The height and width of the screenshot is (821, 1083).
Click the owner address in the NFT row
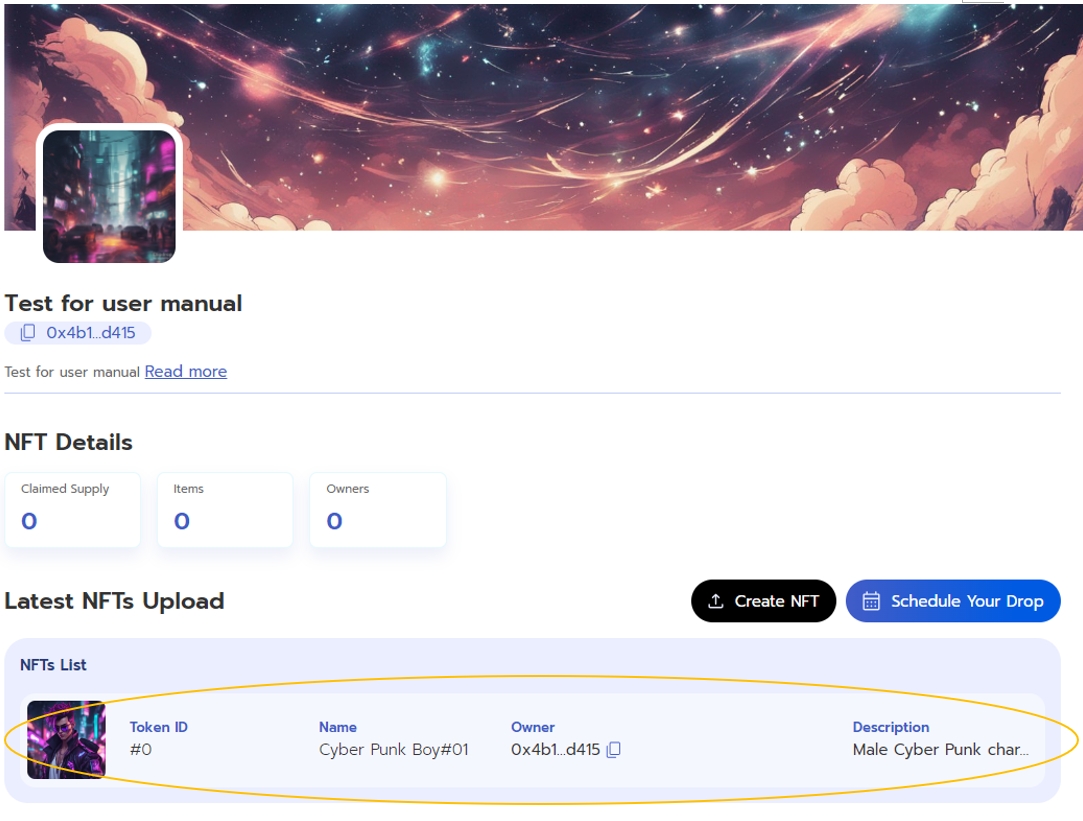click(x=555, y=749)
